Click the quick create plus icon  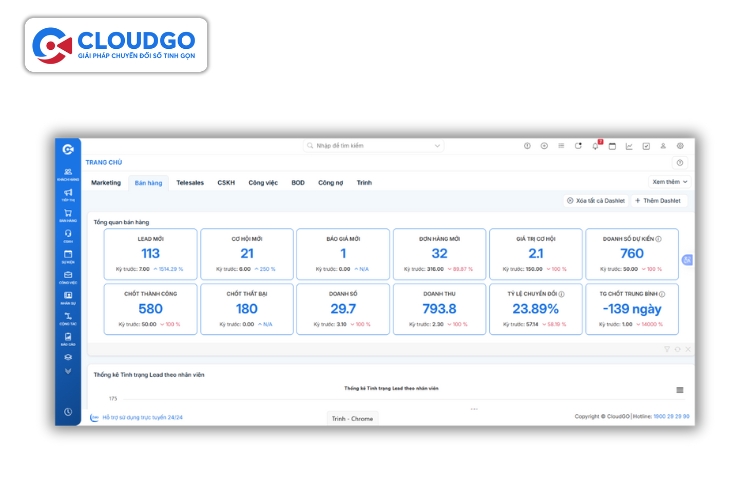coord(544,146)
